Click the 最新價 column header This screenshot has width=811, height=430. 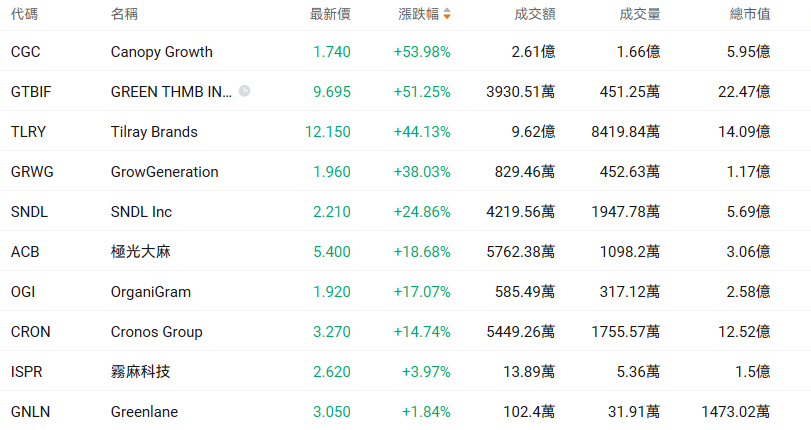(330, 14)
